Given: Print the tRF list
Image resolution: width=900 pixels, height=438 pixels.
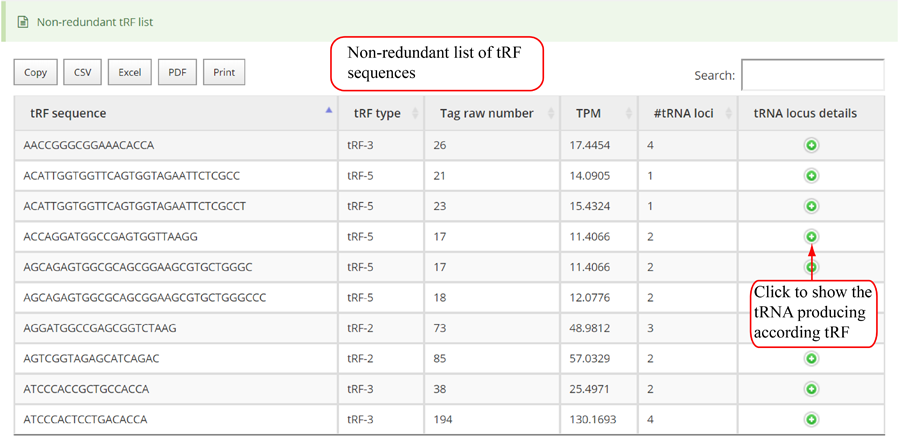Looking at the screenshot, I should pyautogui.click(x=224, y=72).
